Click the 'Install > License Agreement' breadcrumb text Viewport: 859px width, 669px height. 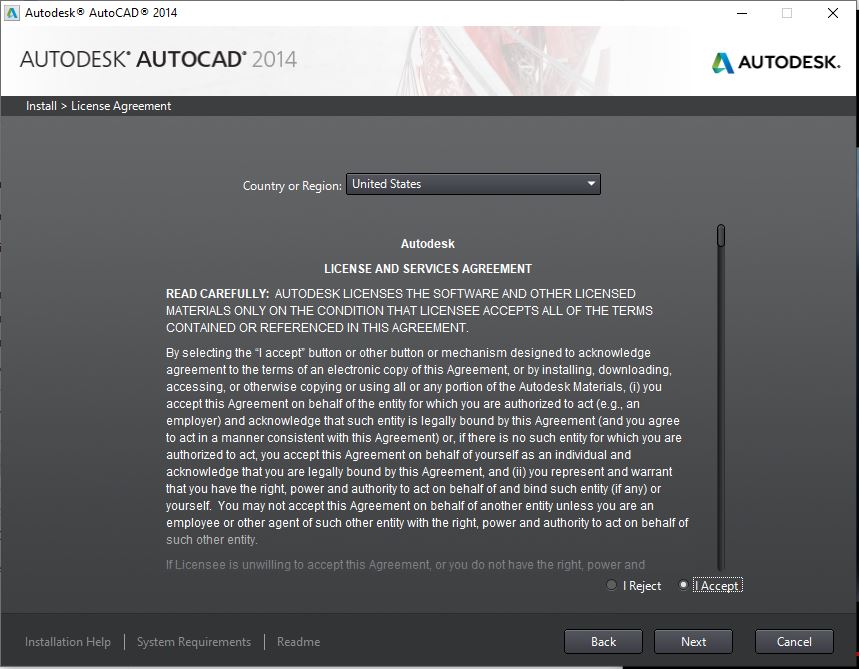coord(99,106)
